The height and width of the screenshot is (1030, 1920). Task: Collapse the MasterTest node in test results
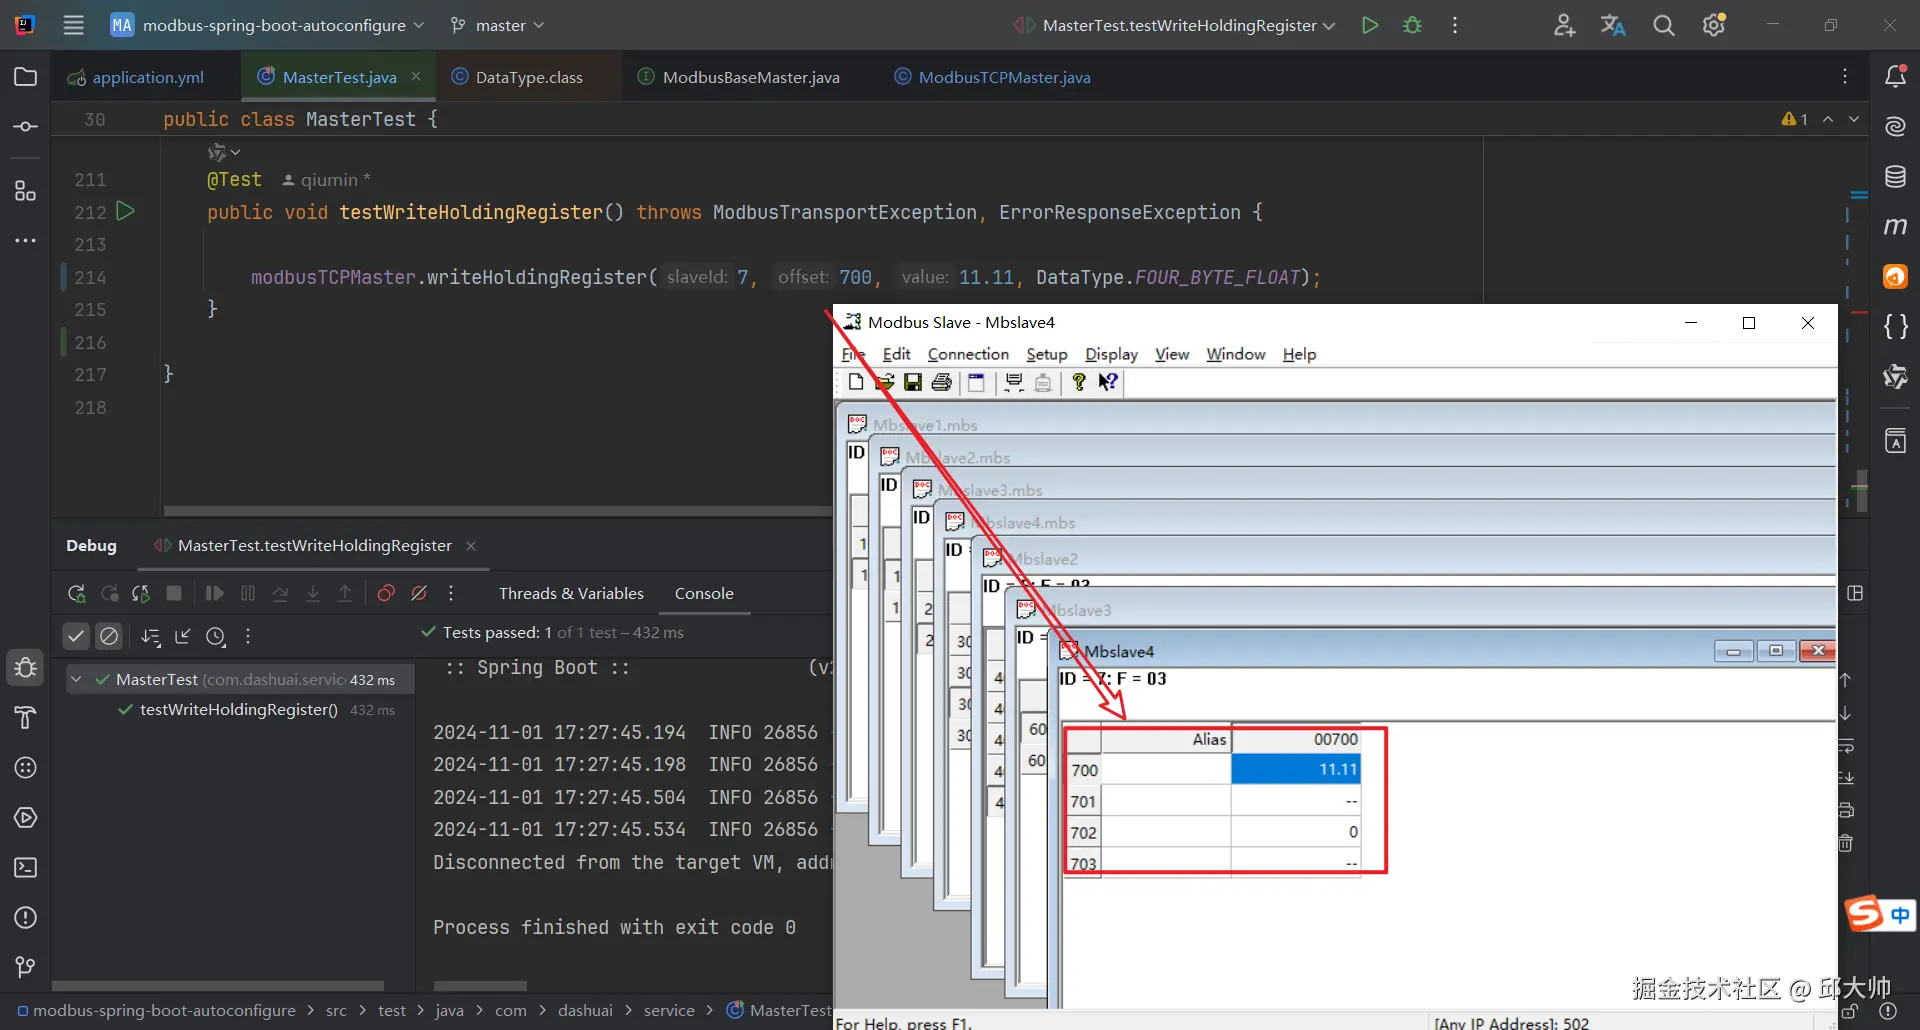tap(76, 680)
